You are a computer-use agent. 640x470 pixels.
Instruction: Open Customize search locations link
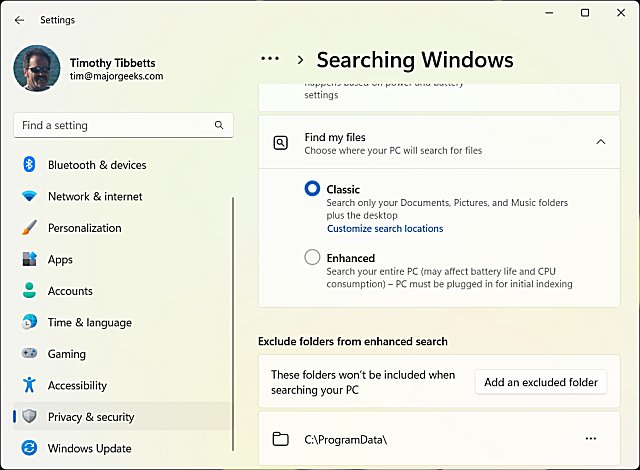(x=385, y=229)
